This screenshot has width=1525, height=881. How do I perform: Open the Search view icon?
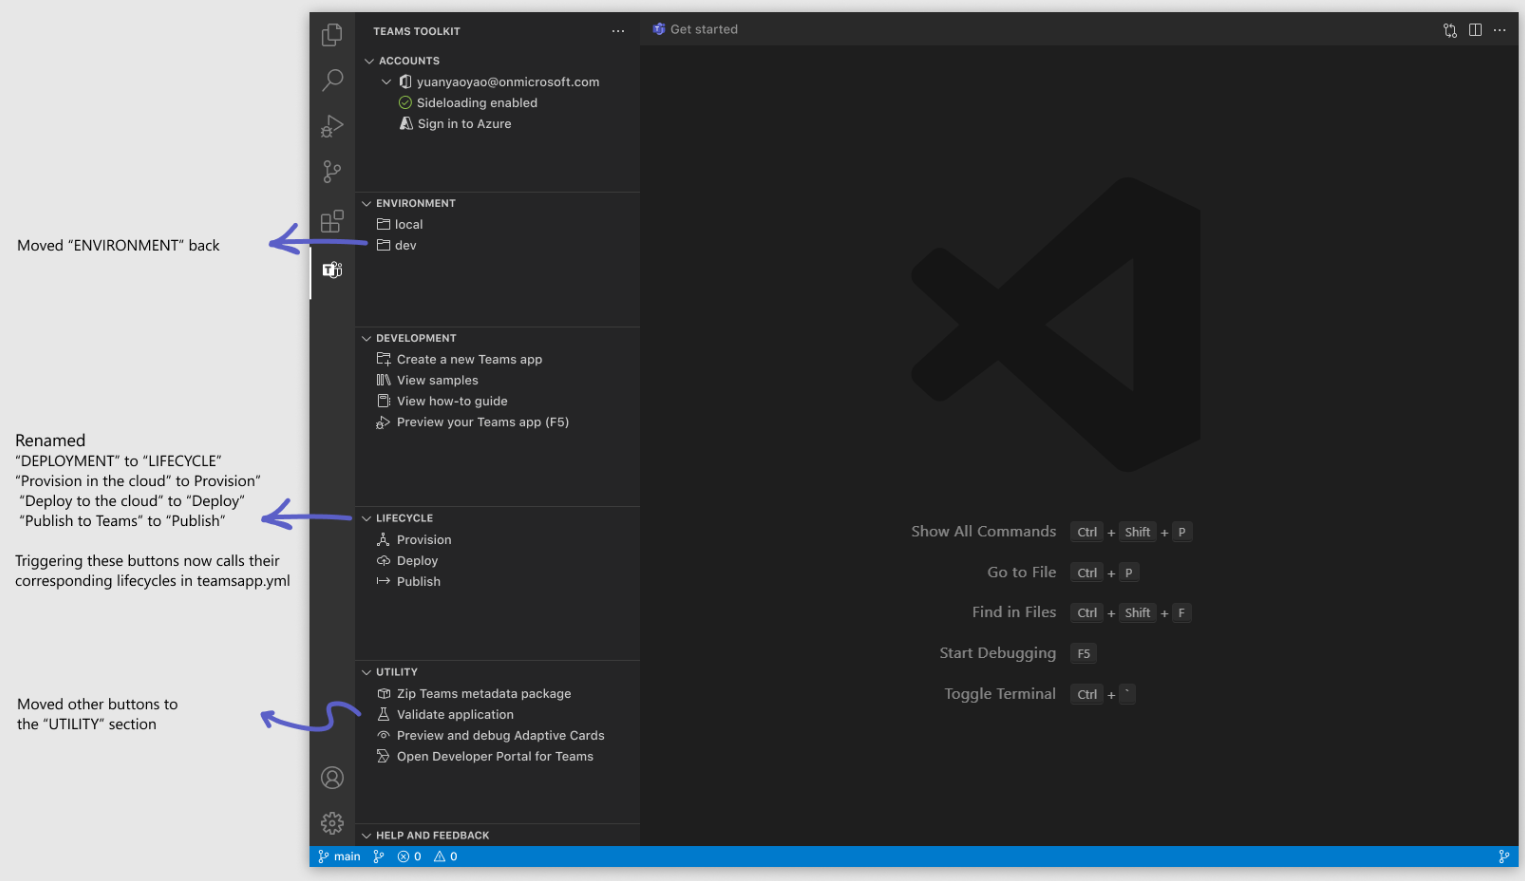coord(332,80)
